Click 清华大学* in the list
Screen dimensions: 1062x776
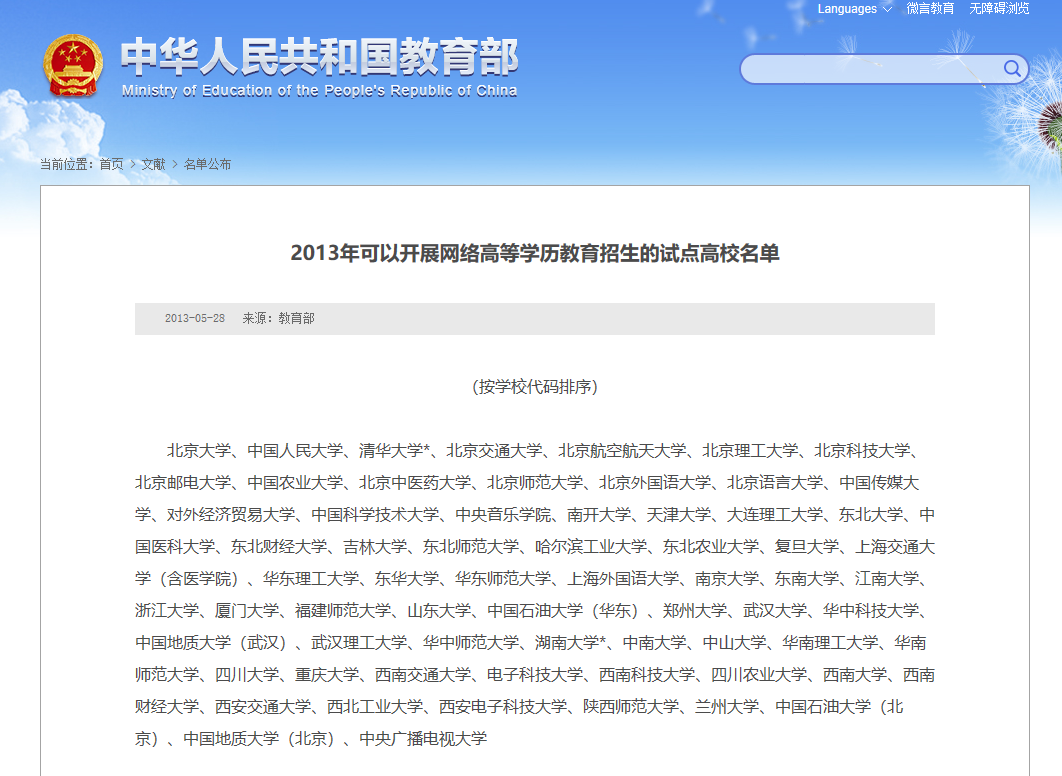(x=395, y=451)
